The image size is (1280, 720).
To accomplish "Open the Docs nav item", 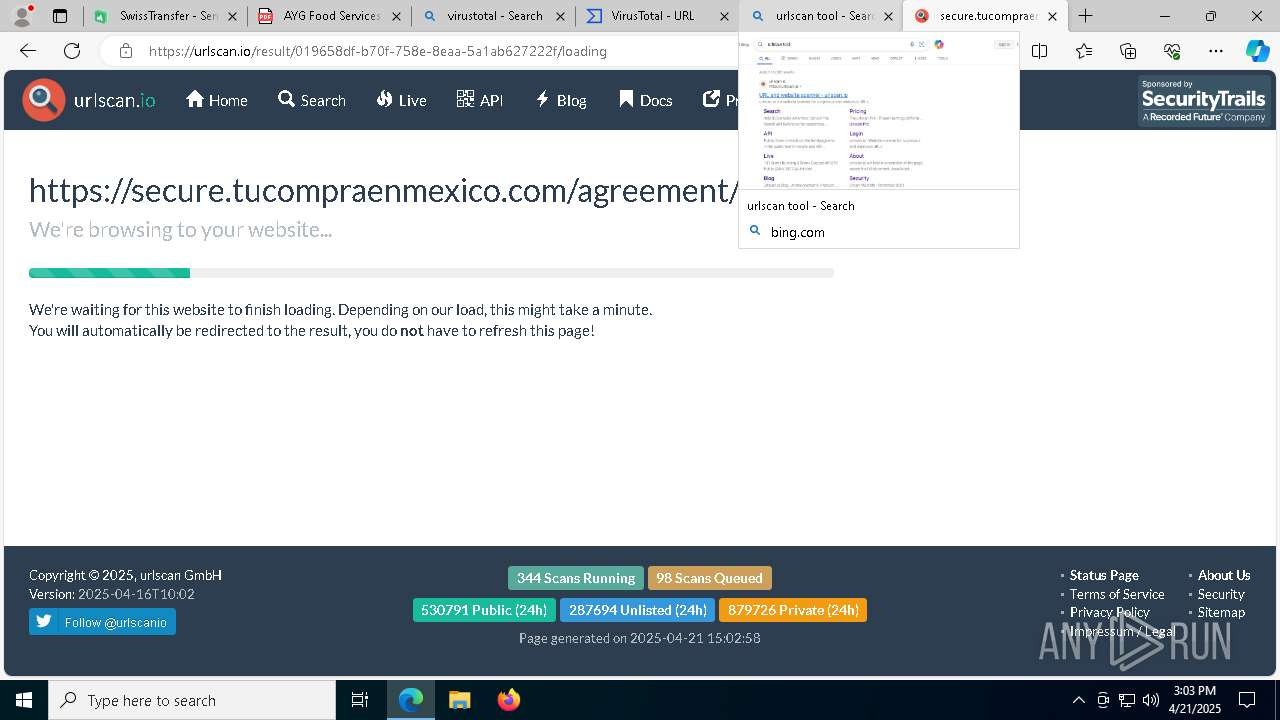I will click(x=646, y=100).
